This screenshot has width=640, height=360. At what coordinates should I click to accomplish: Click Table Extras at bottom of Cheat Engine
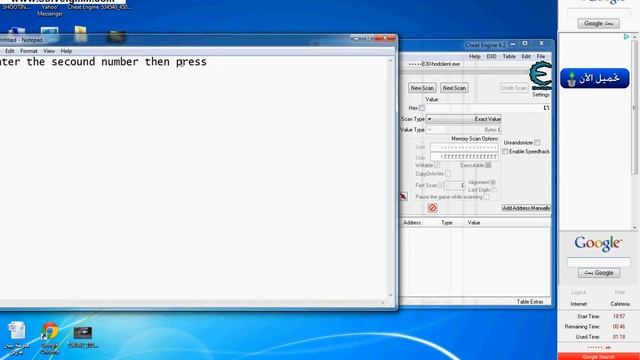[530, 302]
